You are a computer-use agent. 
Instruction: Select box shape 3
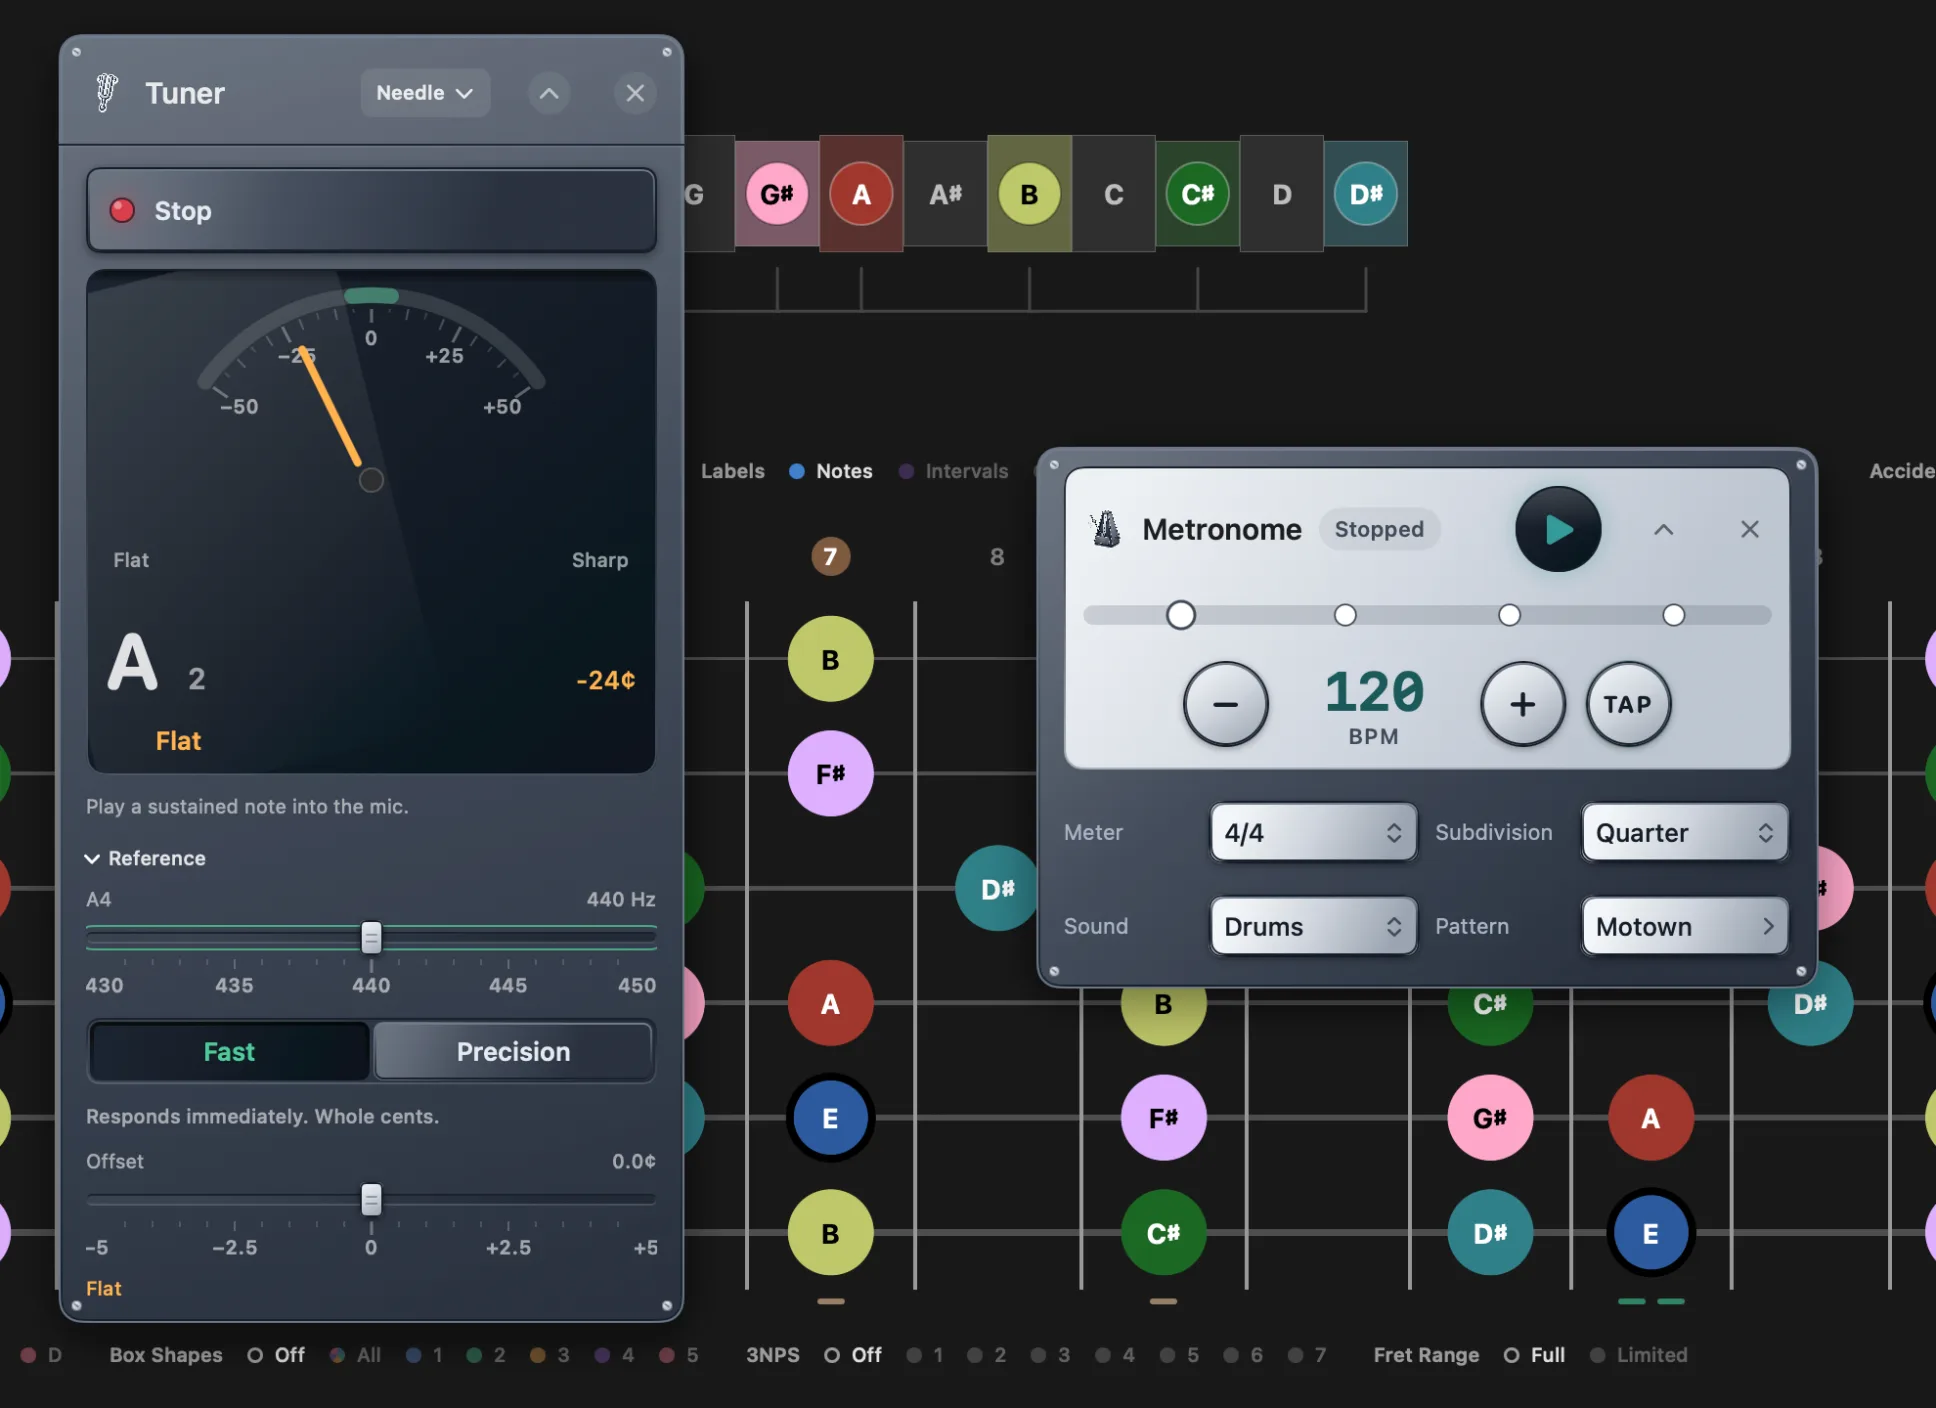[550, 1355]
